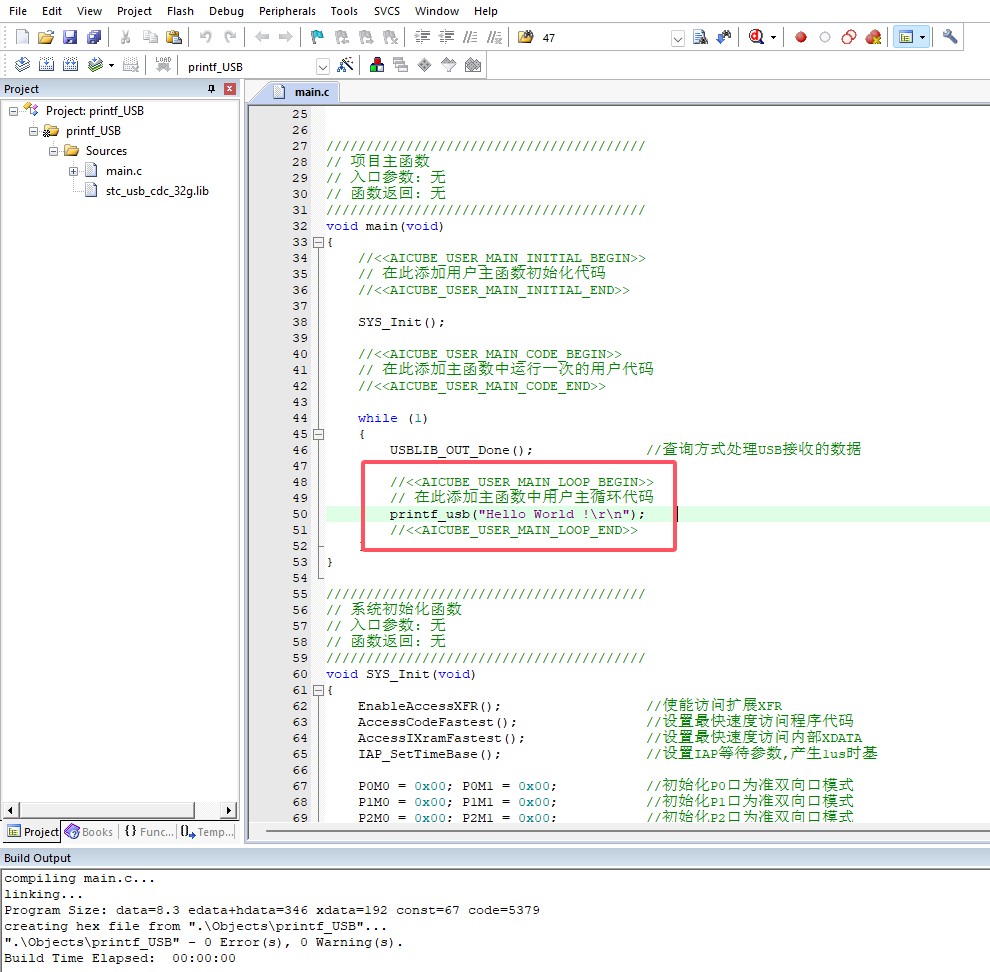Open target selection dropdown printf_USB
The height and width of the screenshot is (972, 990).
323,66
